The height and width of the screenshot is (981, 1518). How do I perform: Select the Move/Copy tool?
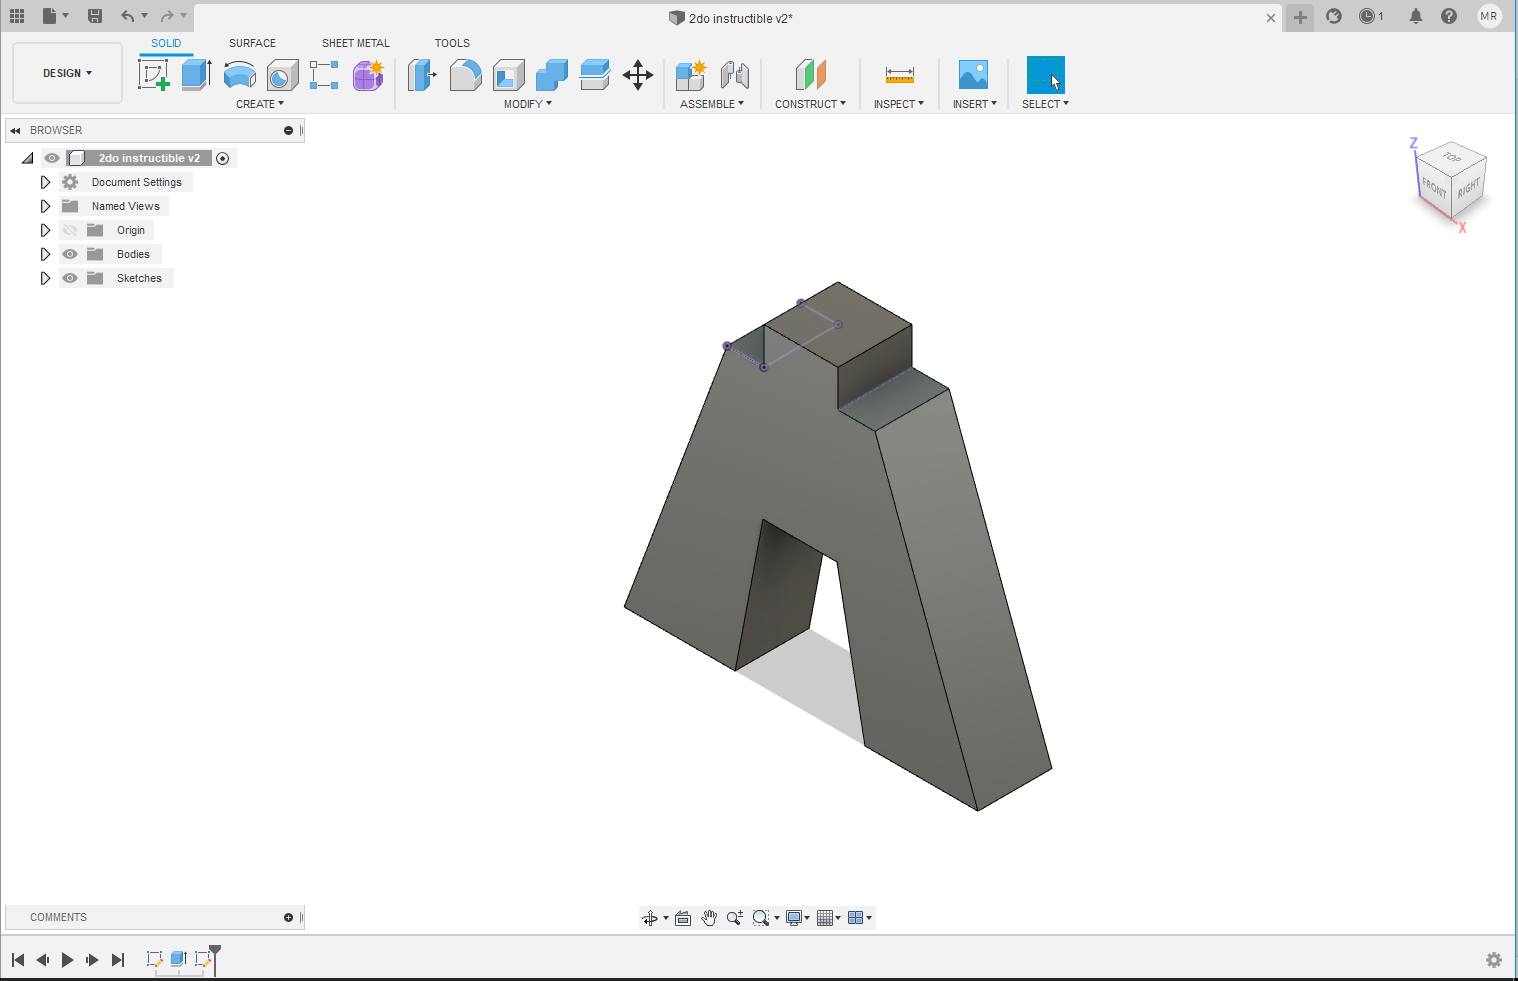click(638, 75)
